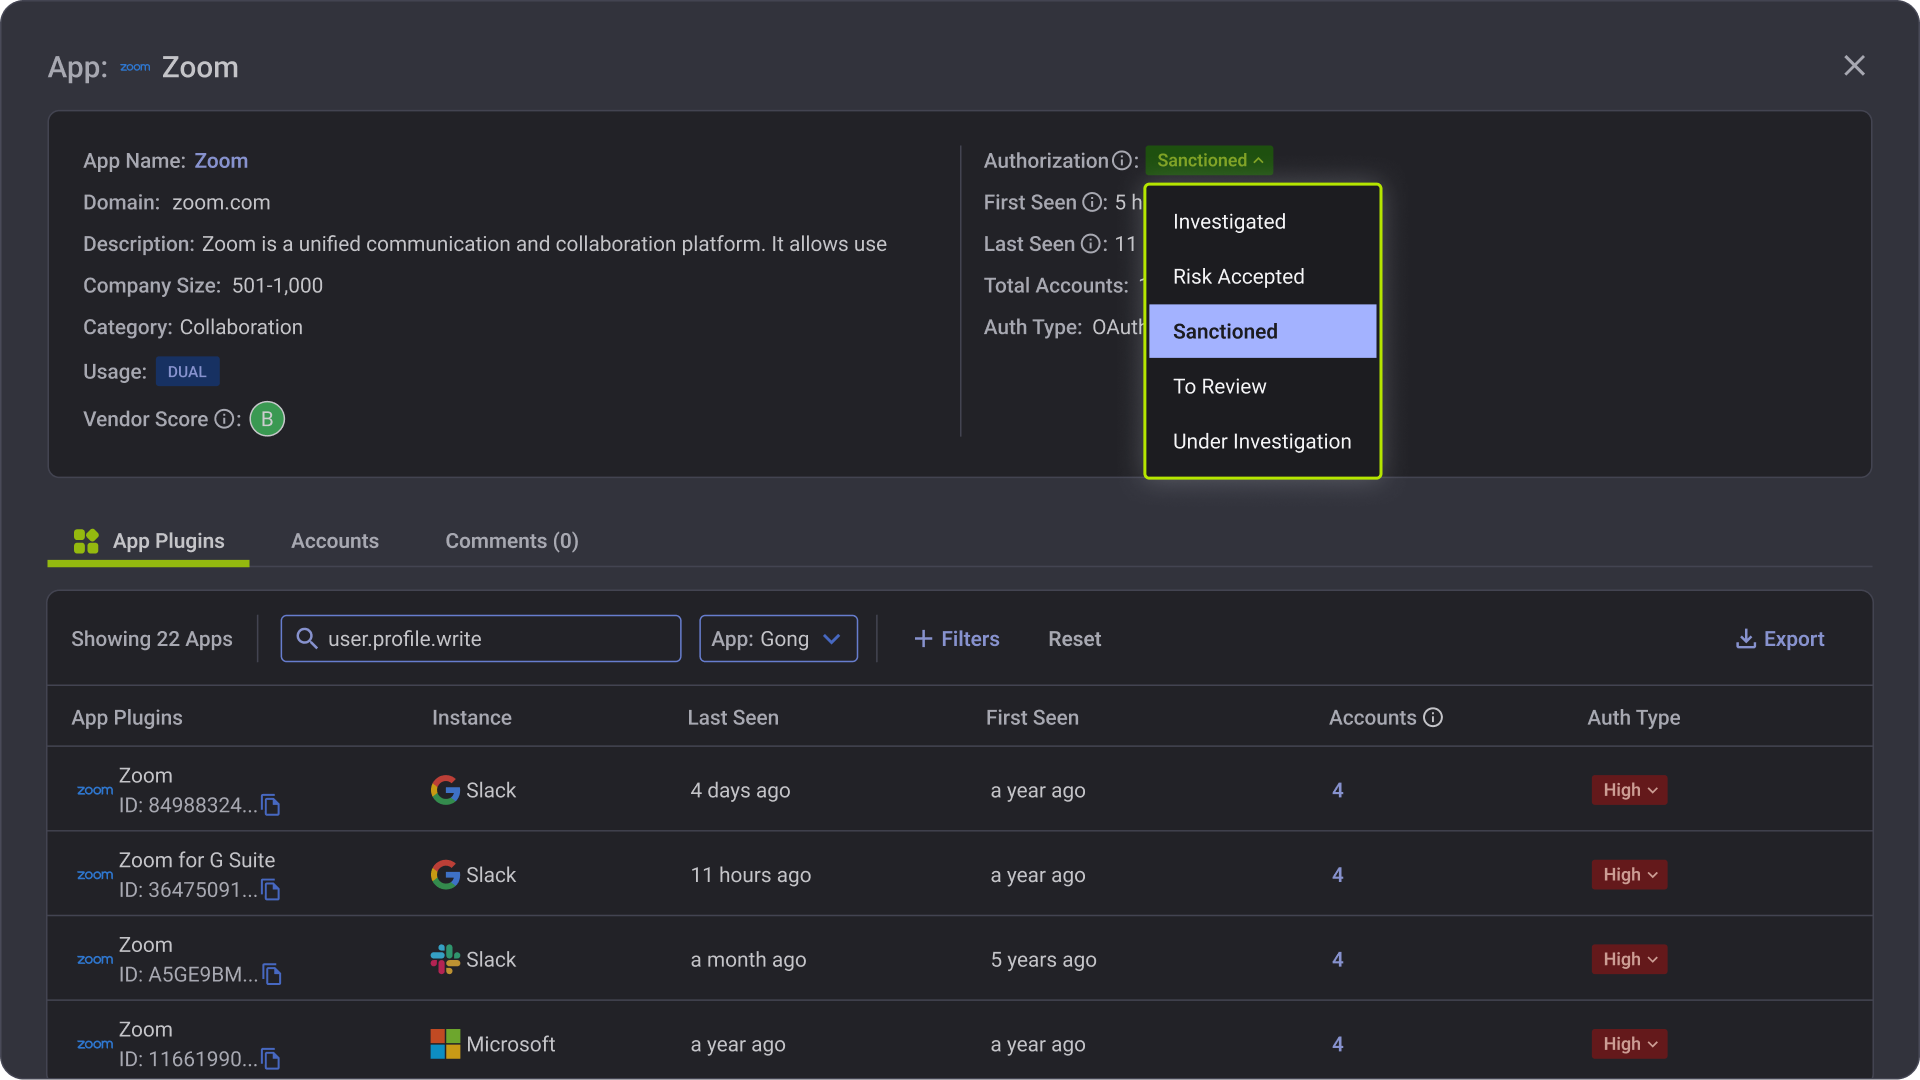The height and width of the screenshot is (1080, 1920).
Task: Open the Comments (0) tab
Action: pos(512,541)
